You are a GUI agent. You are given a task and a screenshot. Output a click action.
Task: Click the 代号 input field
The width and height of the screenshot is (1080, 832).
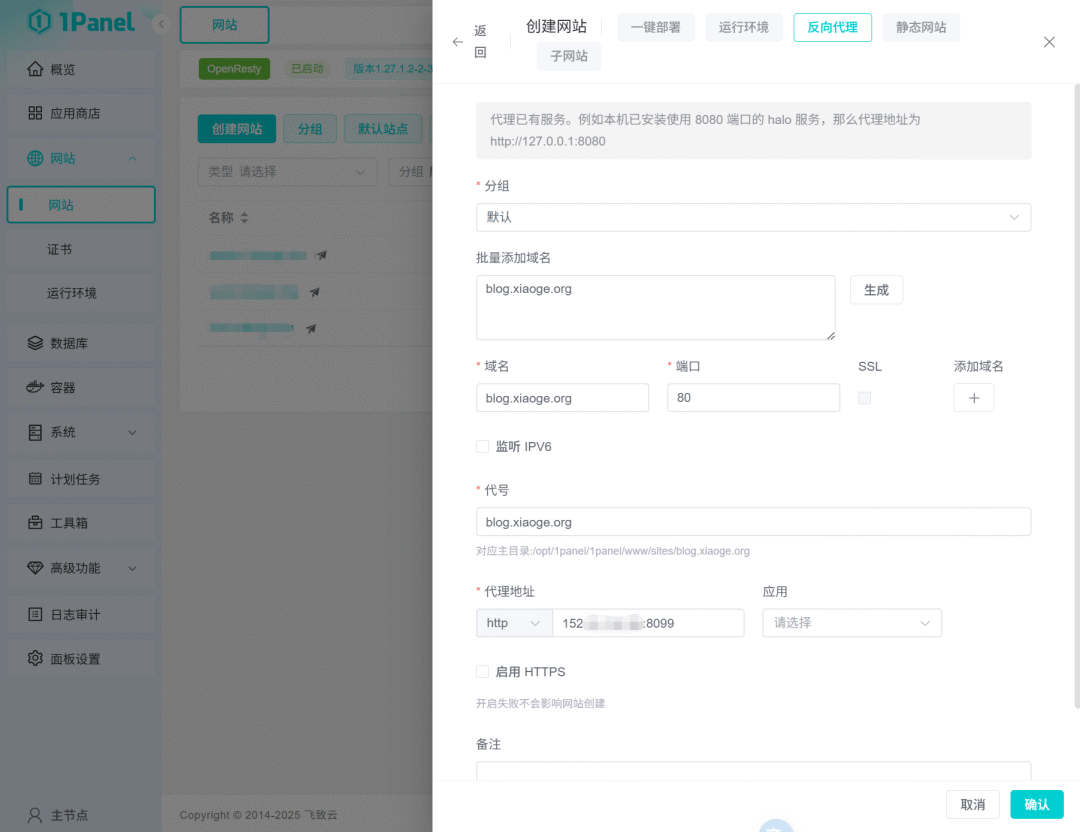click(753, 522)
